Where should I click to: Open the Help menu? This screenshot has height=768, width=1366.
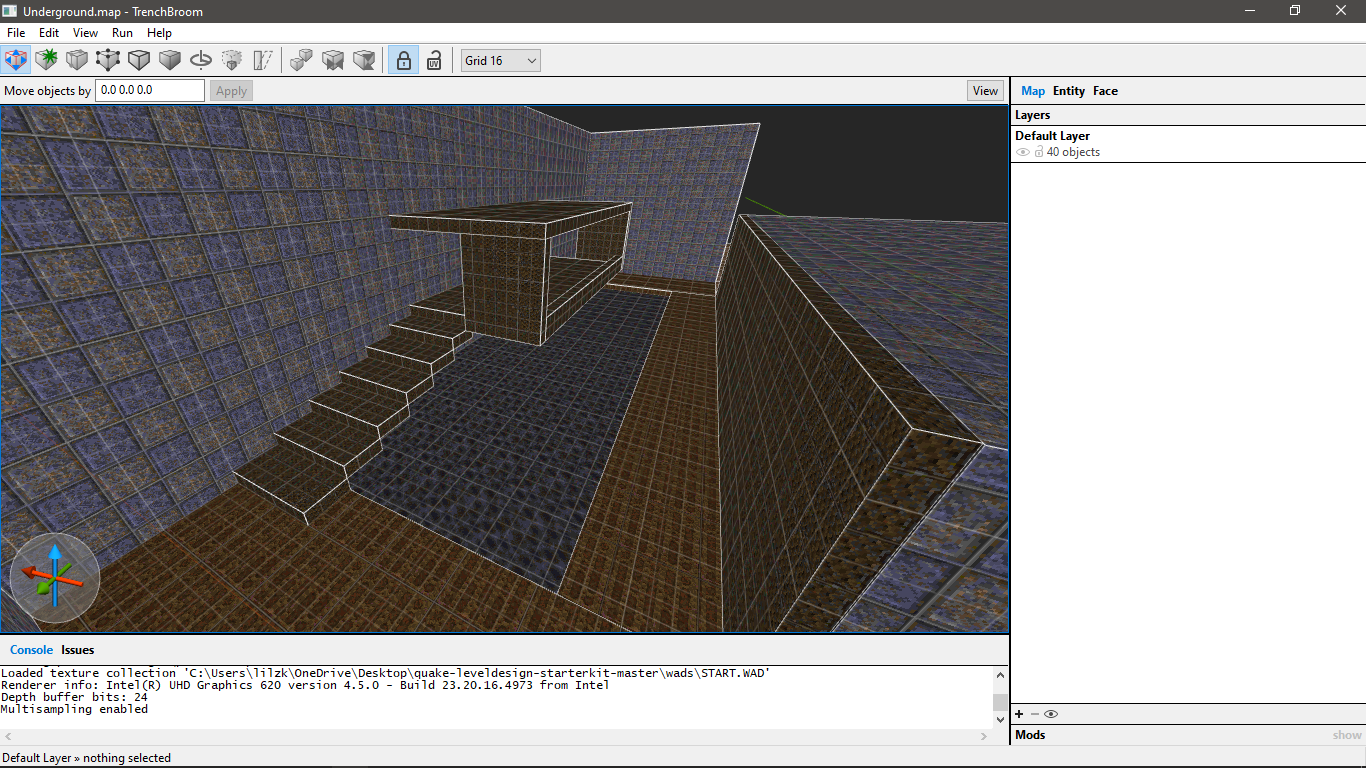tap(160, 33)
